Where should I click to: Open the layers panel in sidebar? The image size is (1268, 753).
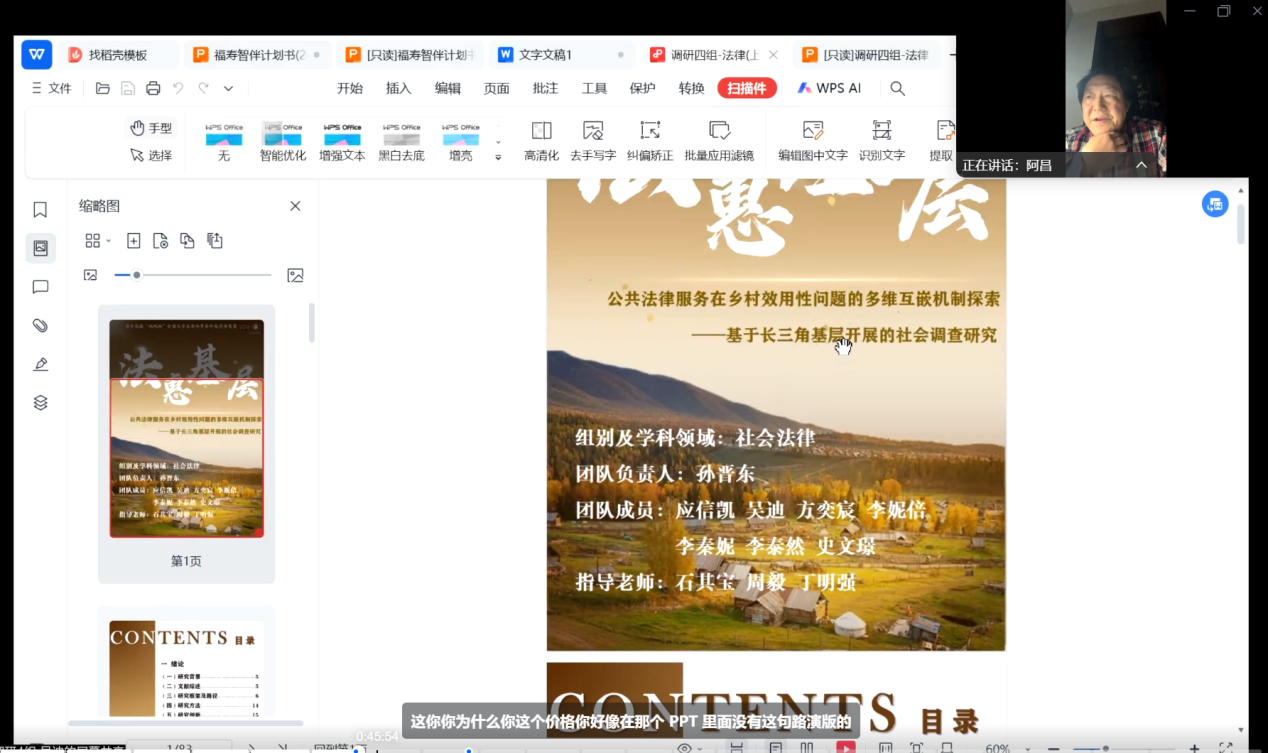tap(40, 403)
